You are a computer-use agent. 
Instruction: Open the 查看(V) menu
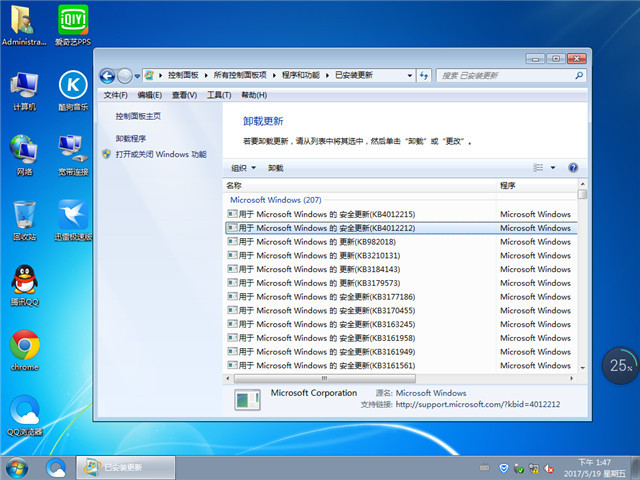tap(184, 95)
